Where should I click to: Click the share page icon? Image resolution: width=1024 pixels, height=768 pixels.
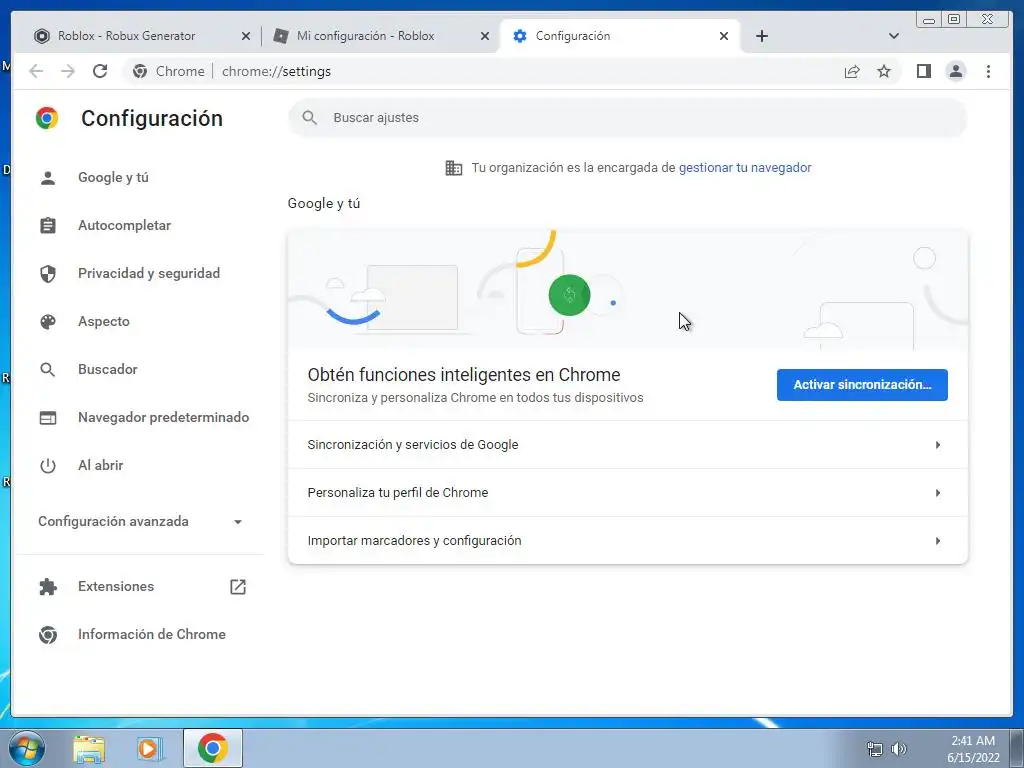click(852, 71)
